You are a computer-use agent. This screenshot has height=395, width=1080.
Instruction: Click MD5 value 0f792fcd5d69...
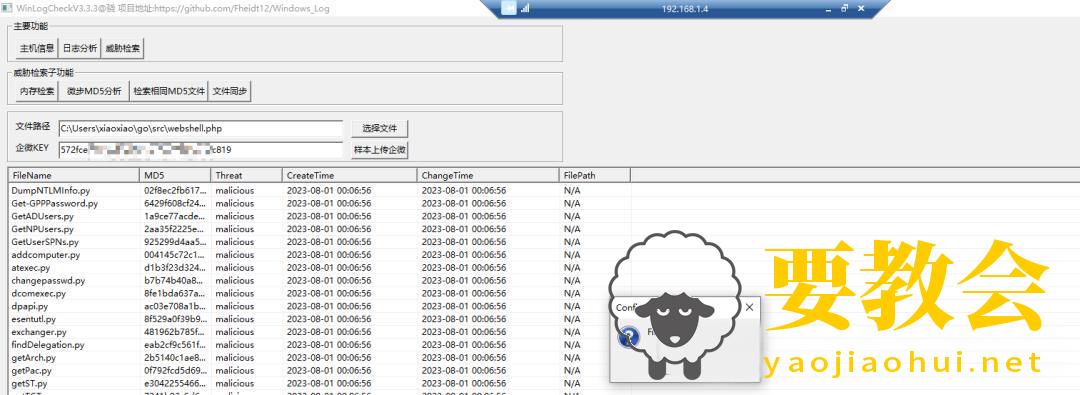(175, 370)
